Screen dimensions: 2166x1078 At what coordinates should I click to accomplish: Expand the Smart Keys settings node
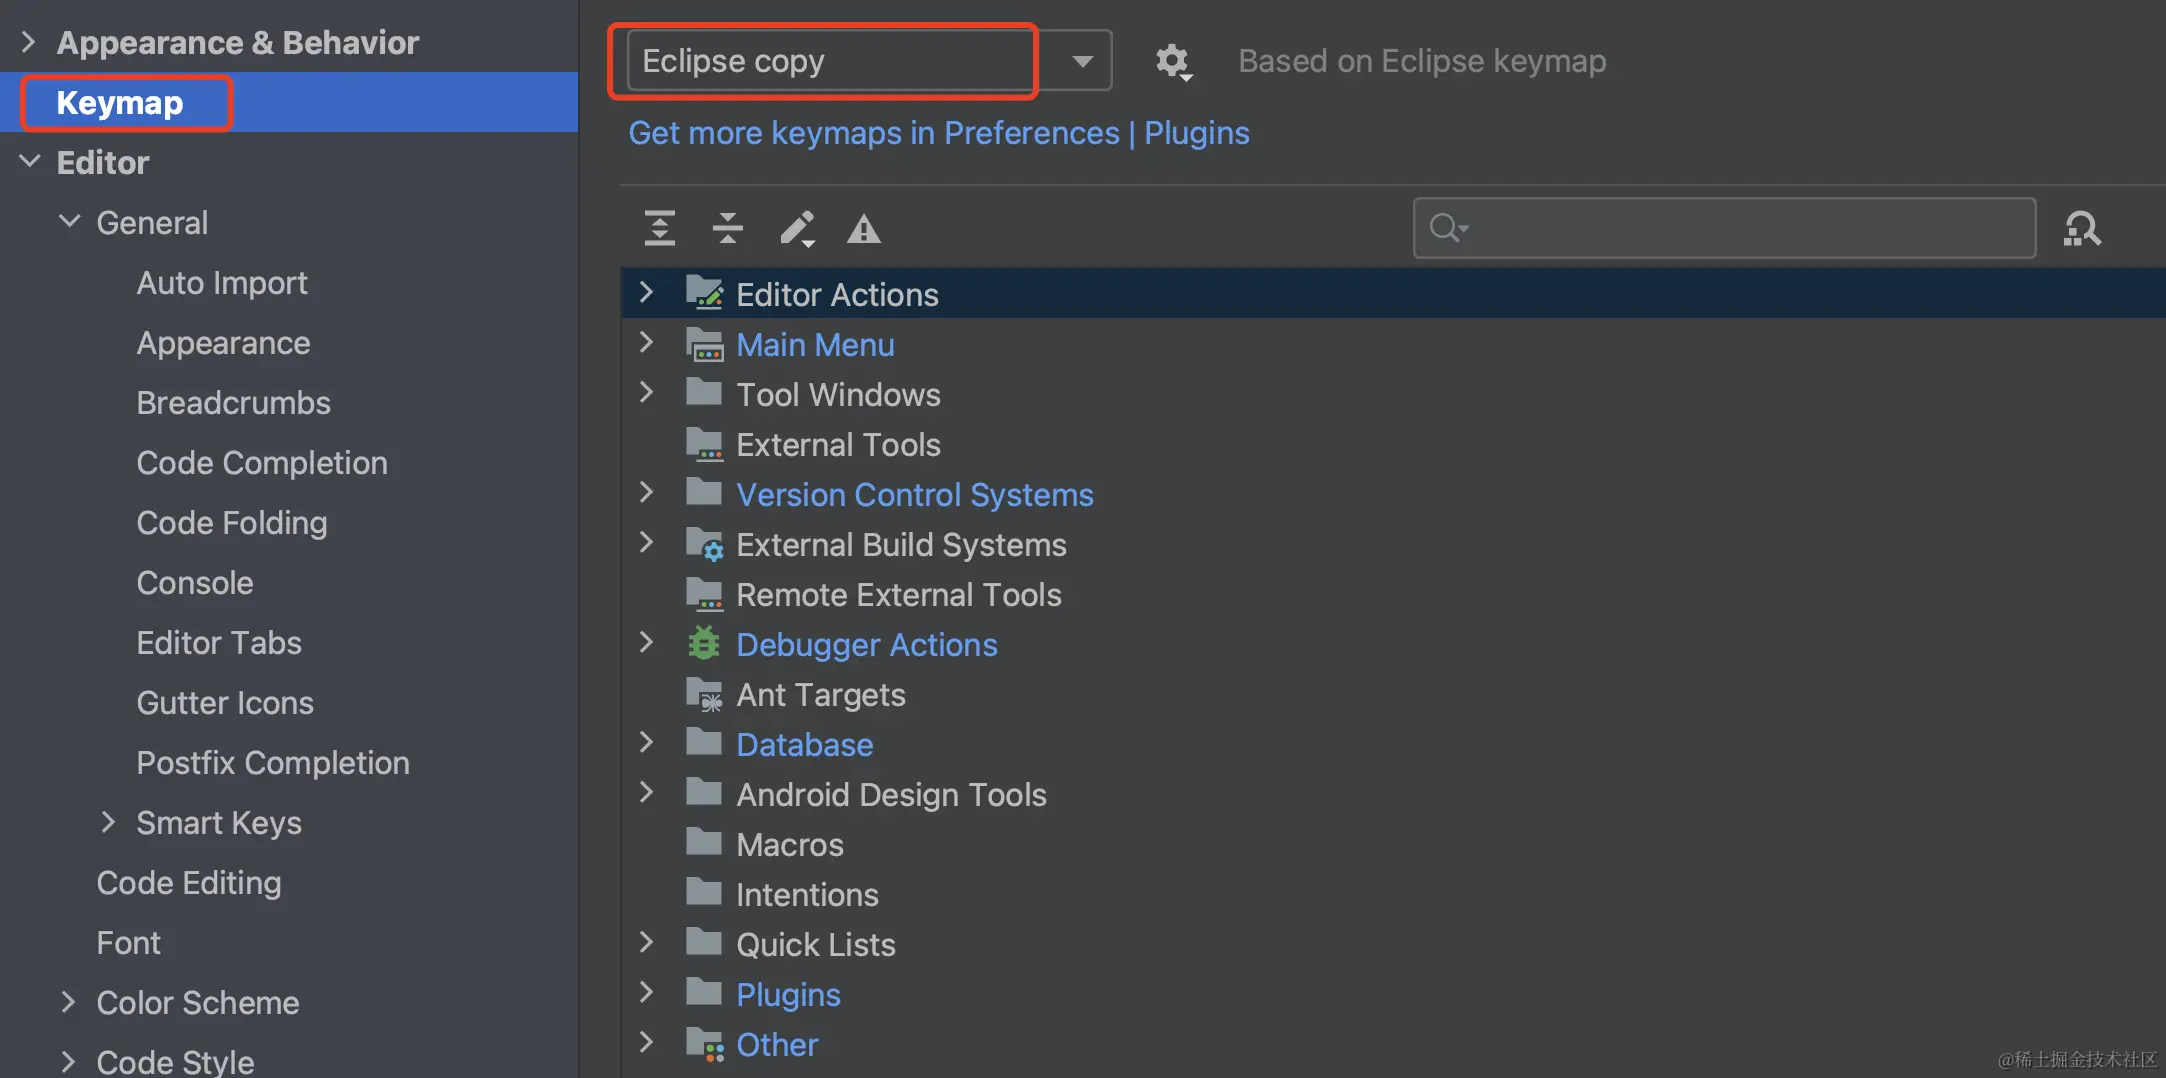[108, 822]
